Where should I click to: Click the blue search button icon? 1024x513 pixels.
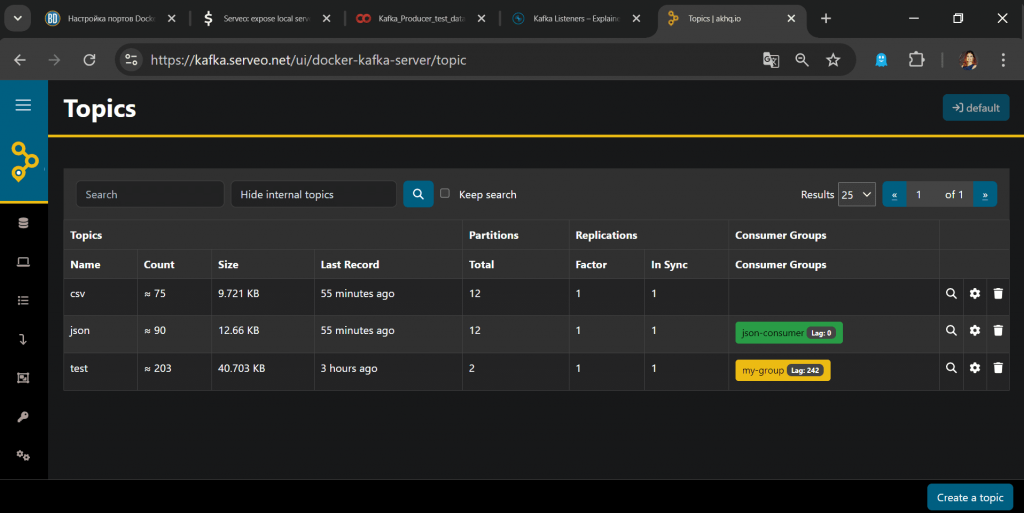(x=418, y=194)
